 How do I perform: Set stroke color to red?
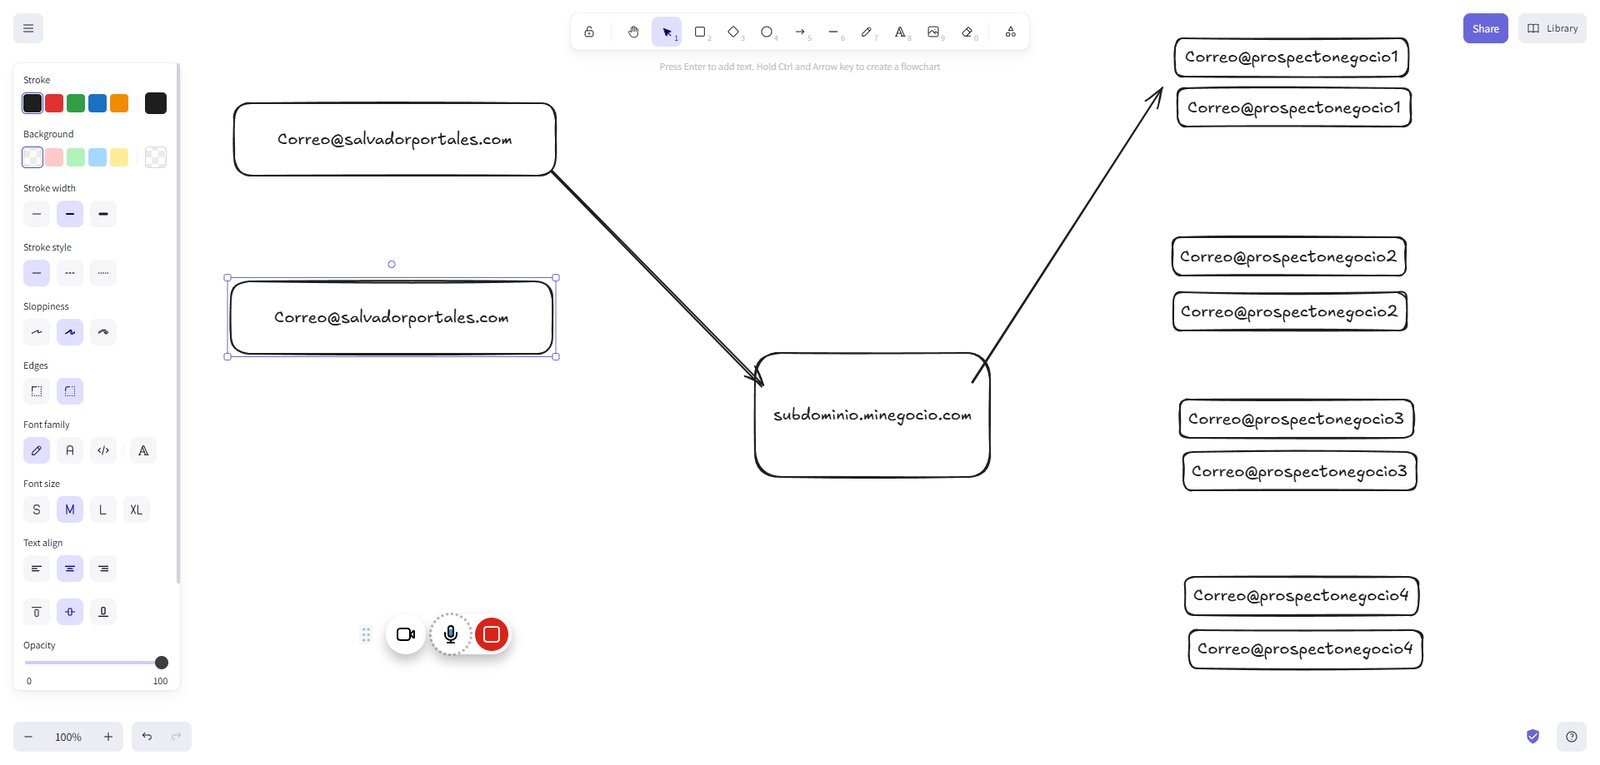pos(54,103)
